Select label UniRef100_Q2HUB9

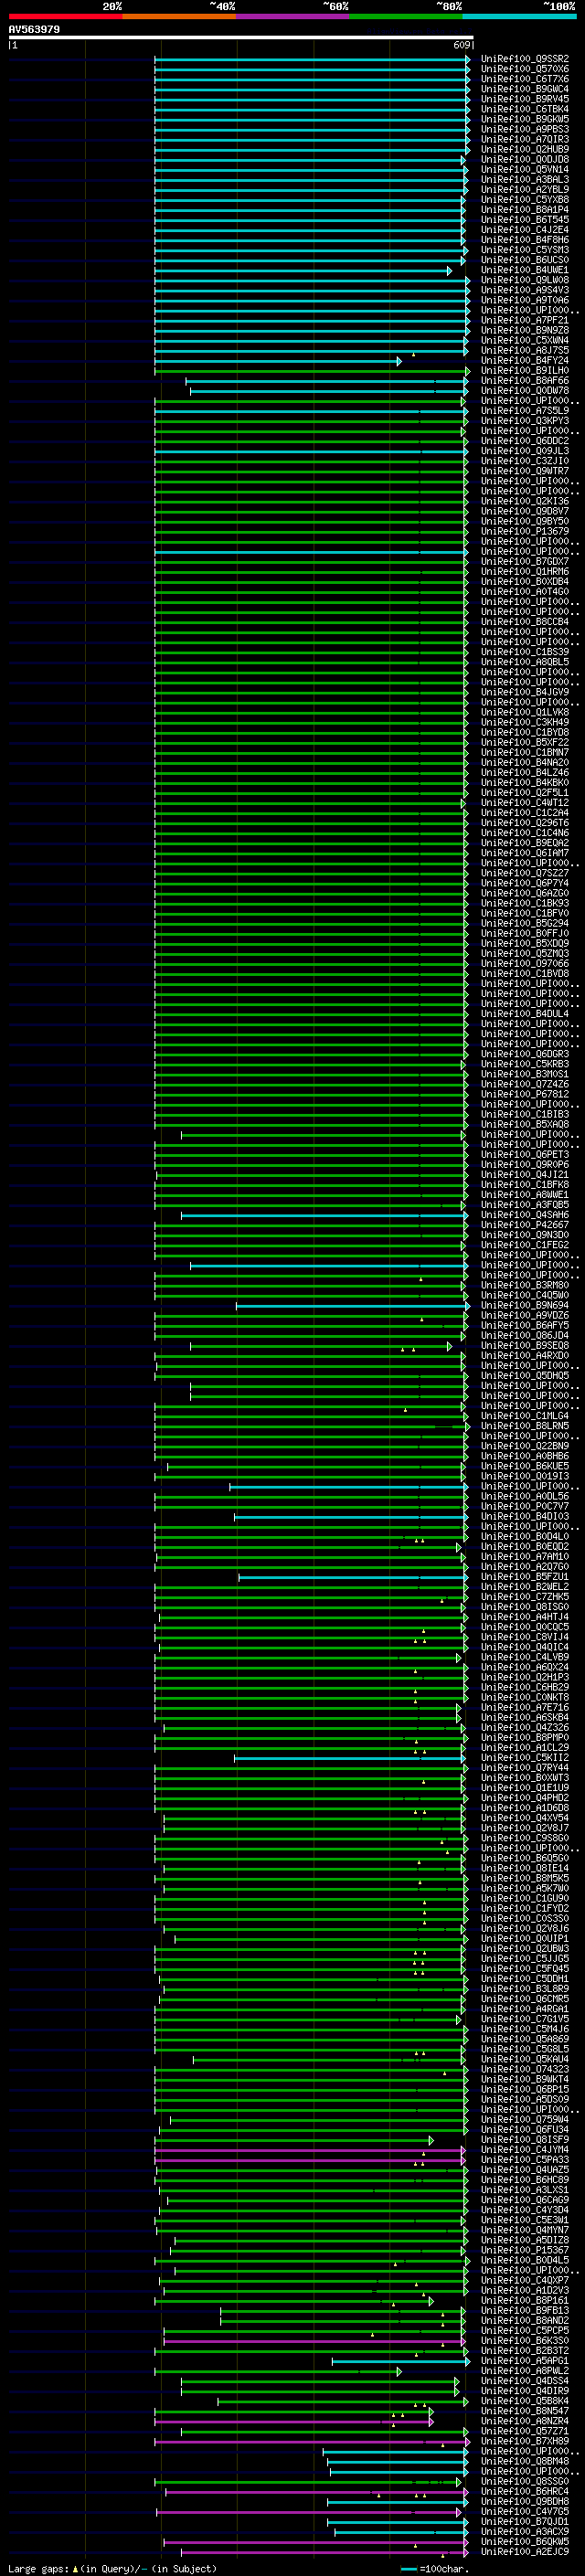tap(525, 149)
